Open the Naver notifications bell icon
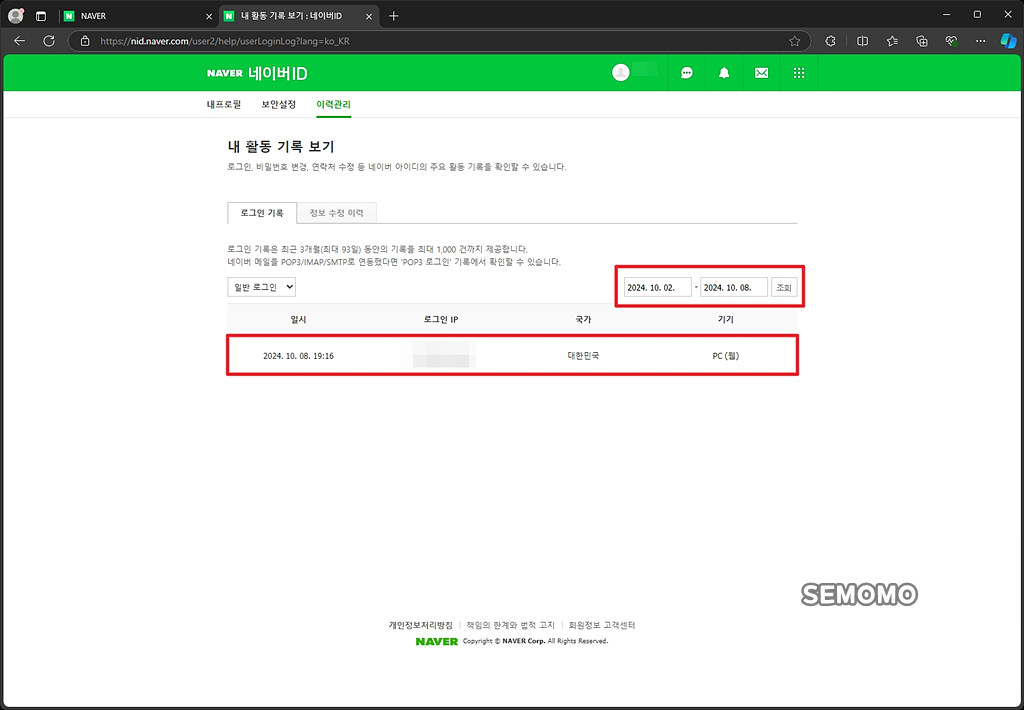1024x710 pixels. pyautogui.click(x=724, y=73)
